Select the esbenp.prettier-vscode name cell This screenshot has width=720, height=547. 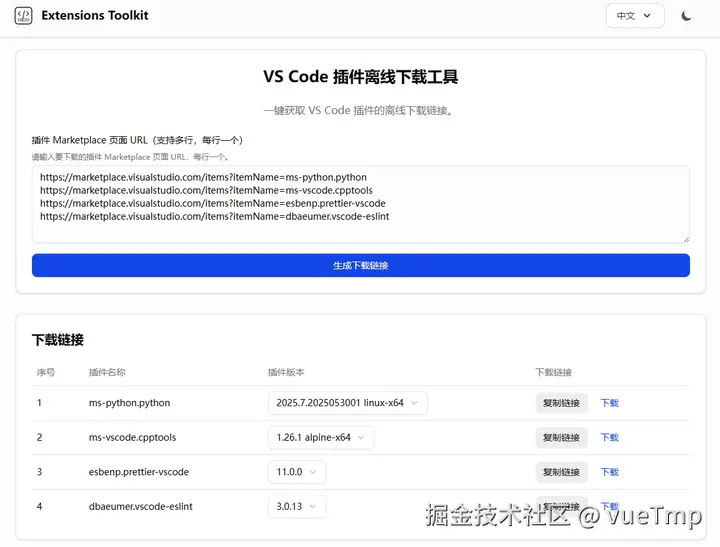pyautogui.click(x=139, y=472)
